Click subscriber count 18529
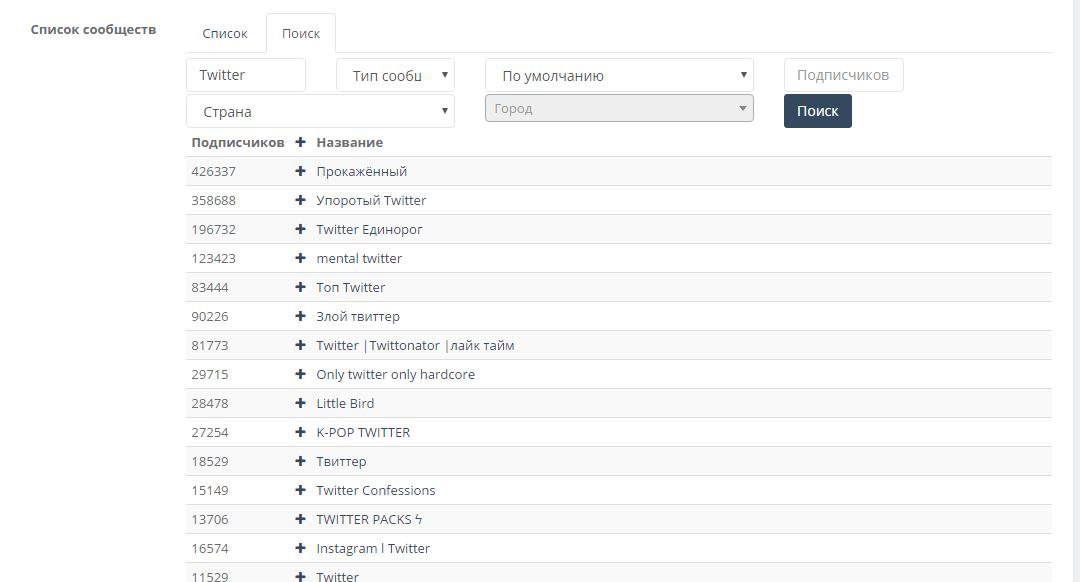1080x582 pixels. point(210,461)
